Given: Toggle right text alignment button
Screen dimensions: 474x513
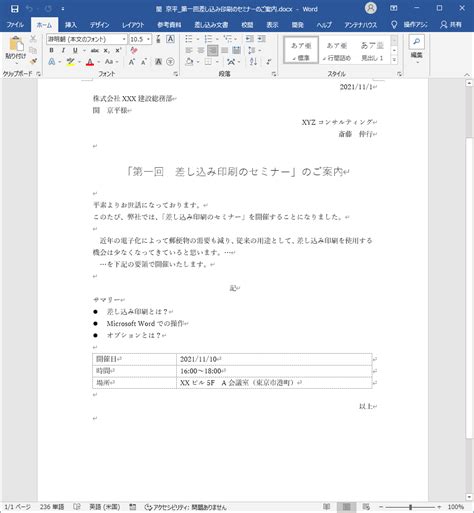Looking at the screenshot, I should 213,50.
